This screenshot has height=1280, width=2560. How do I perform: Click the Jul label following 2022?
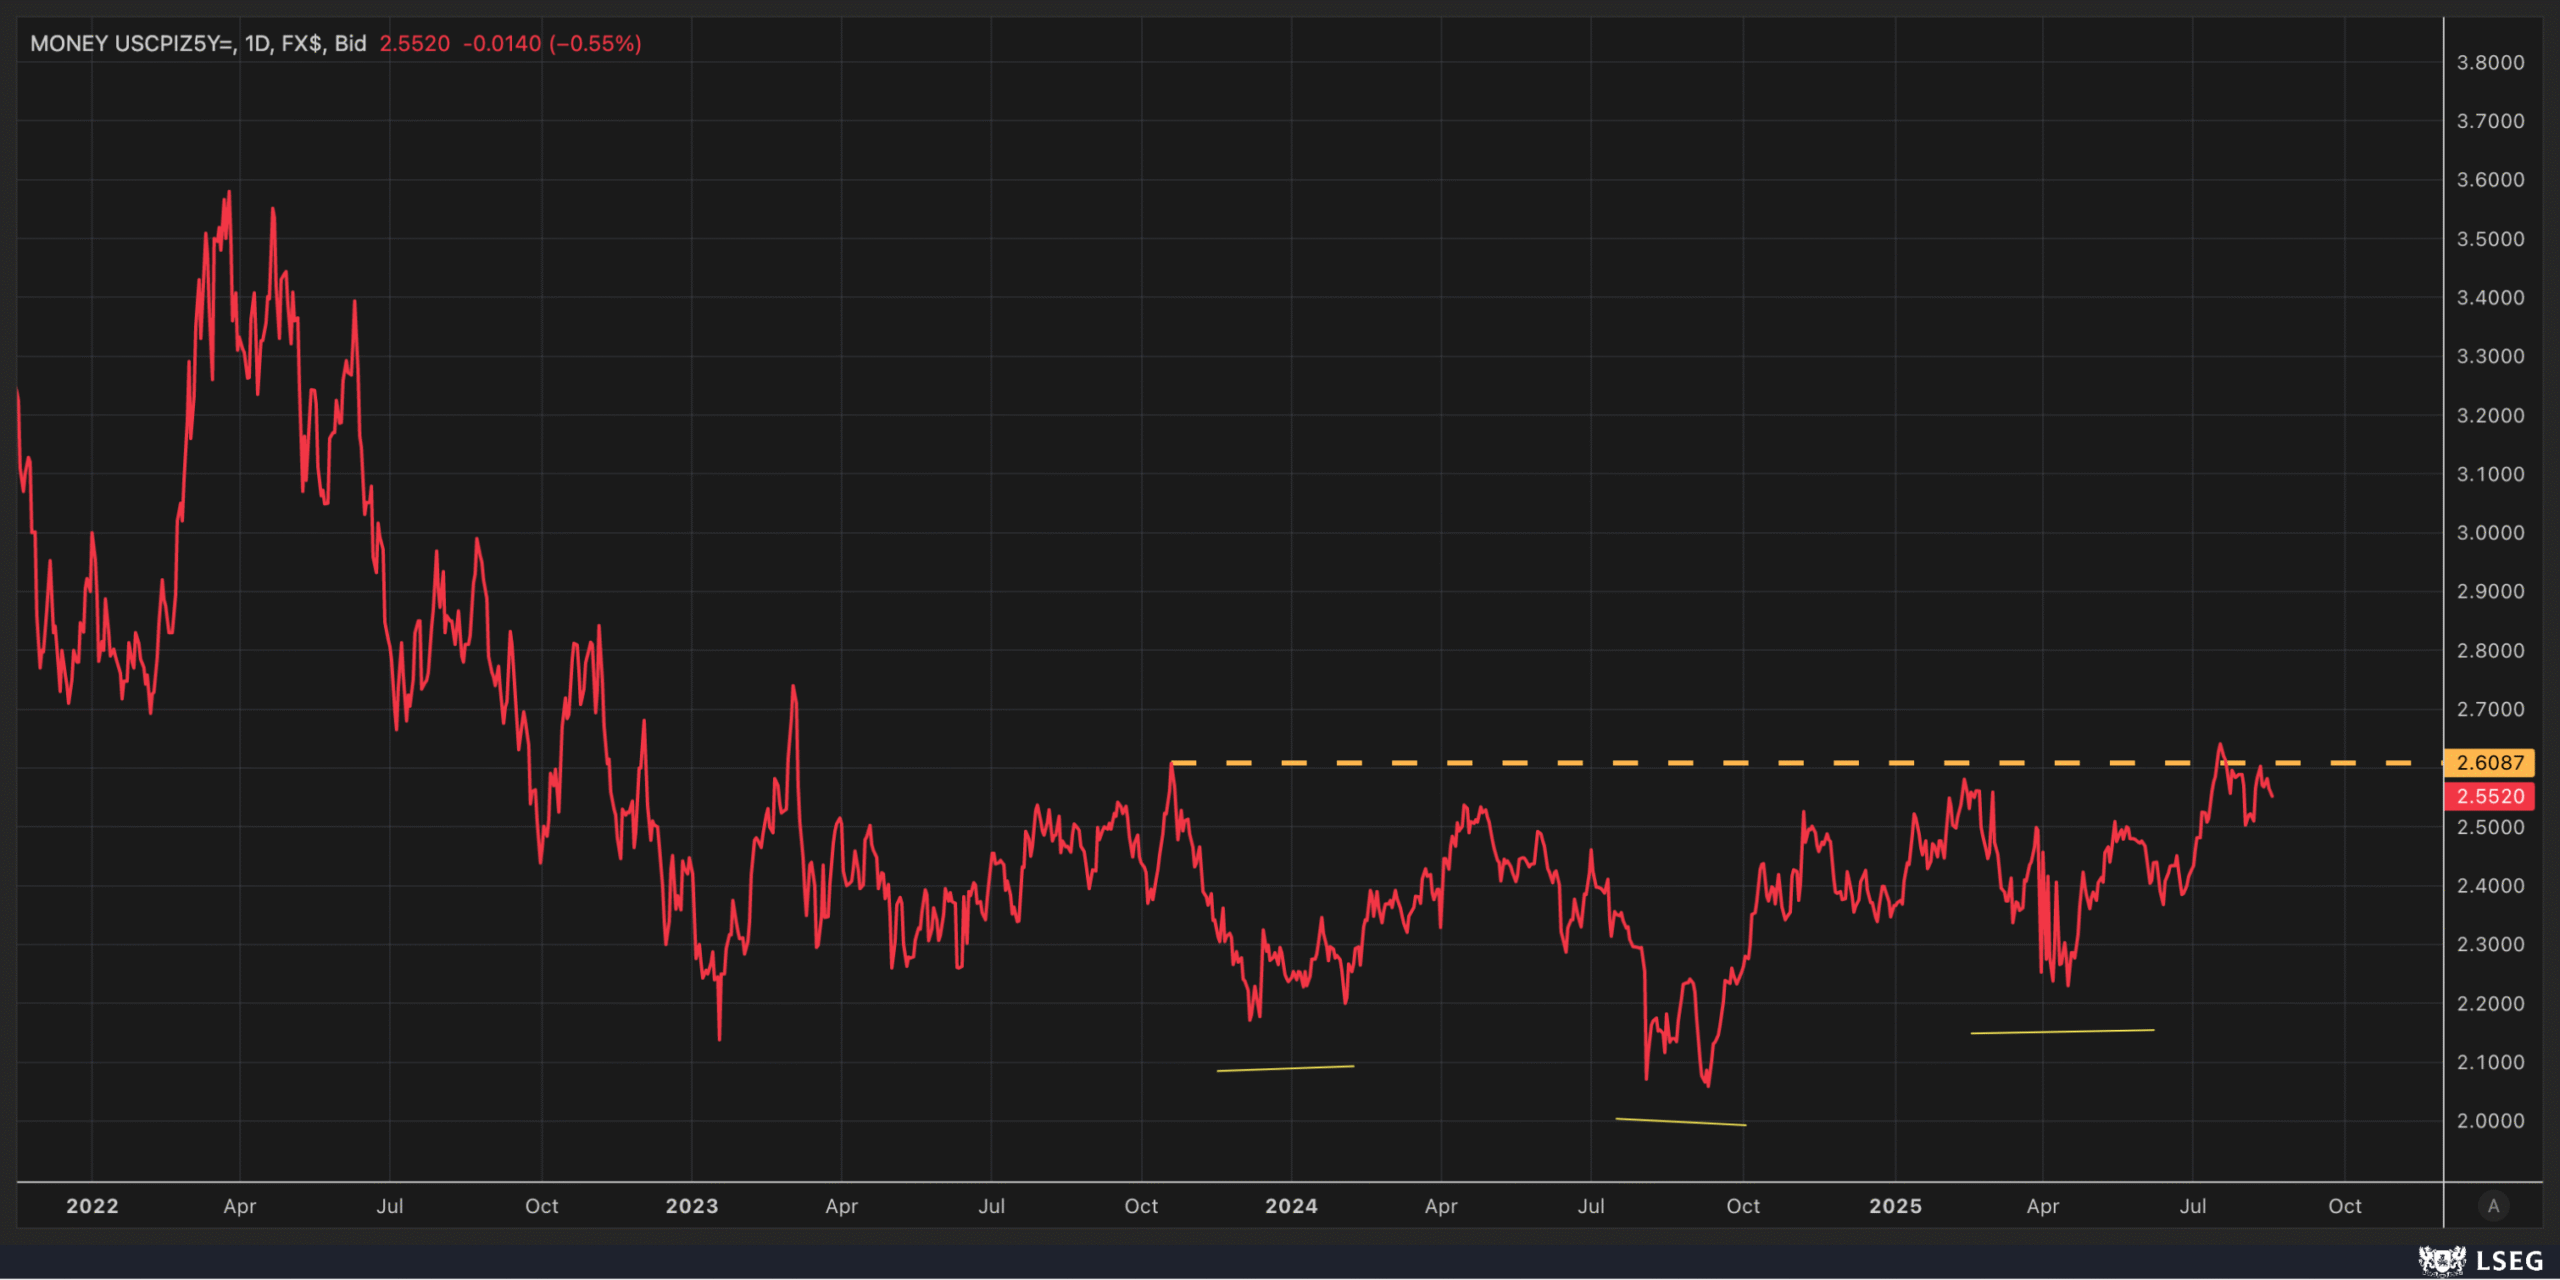[x=390, y=1207]
